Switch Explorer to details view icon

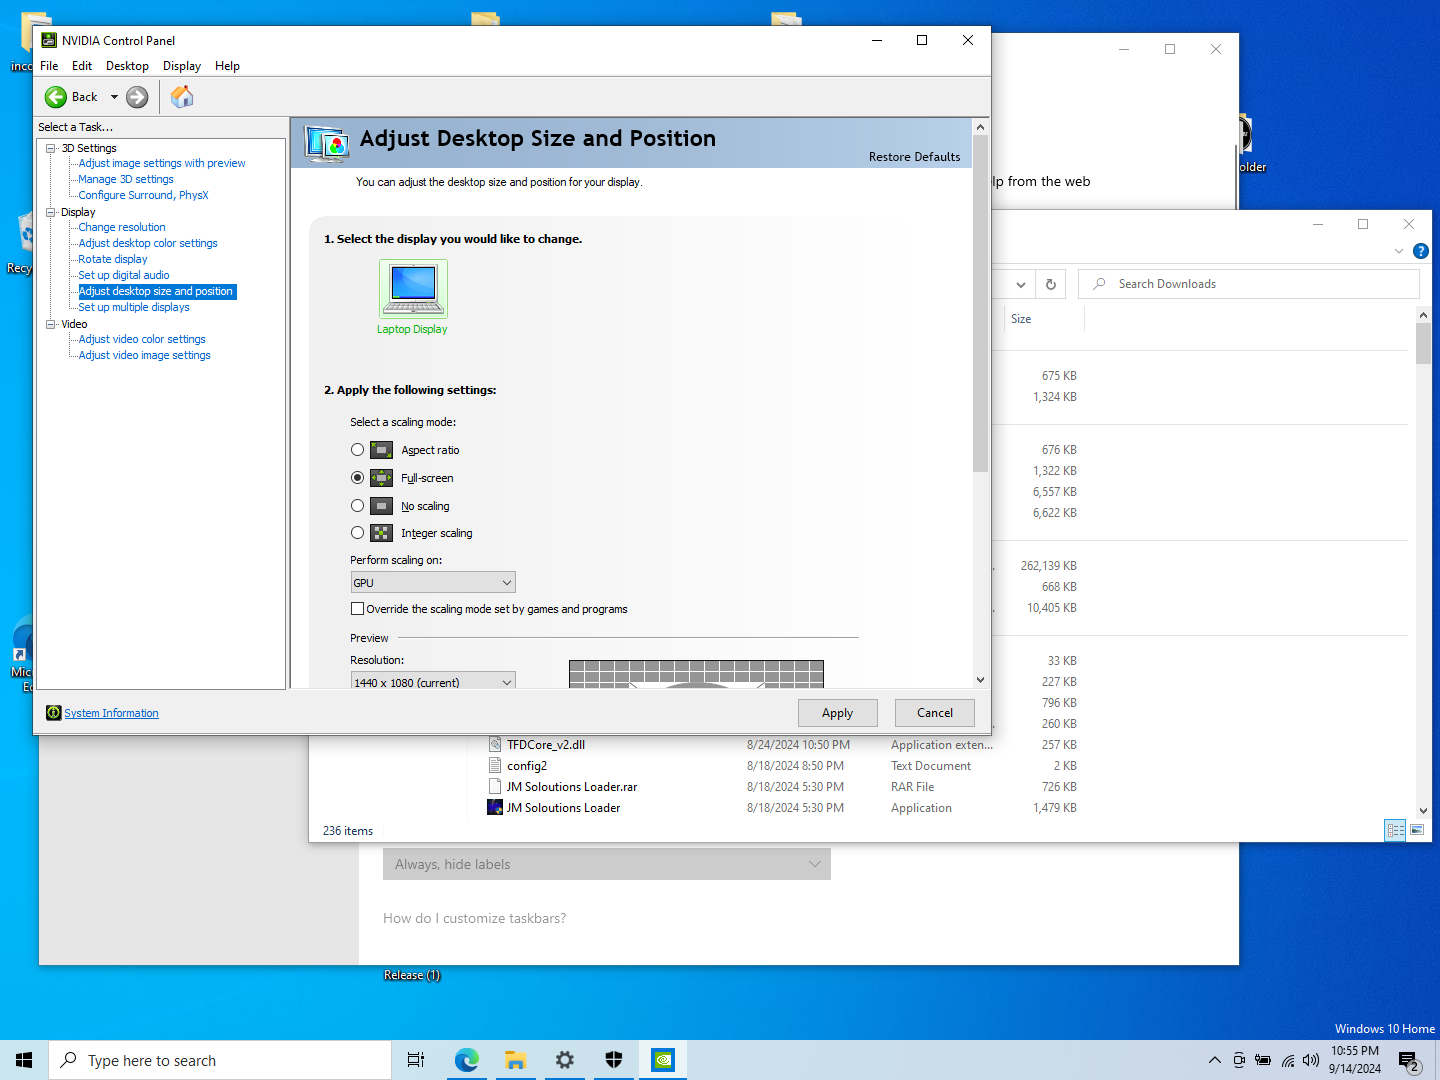point(1395,830)
